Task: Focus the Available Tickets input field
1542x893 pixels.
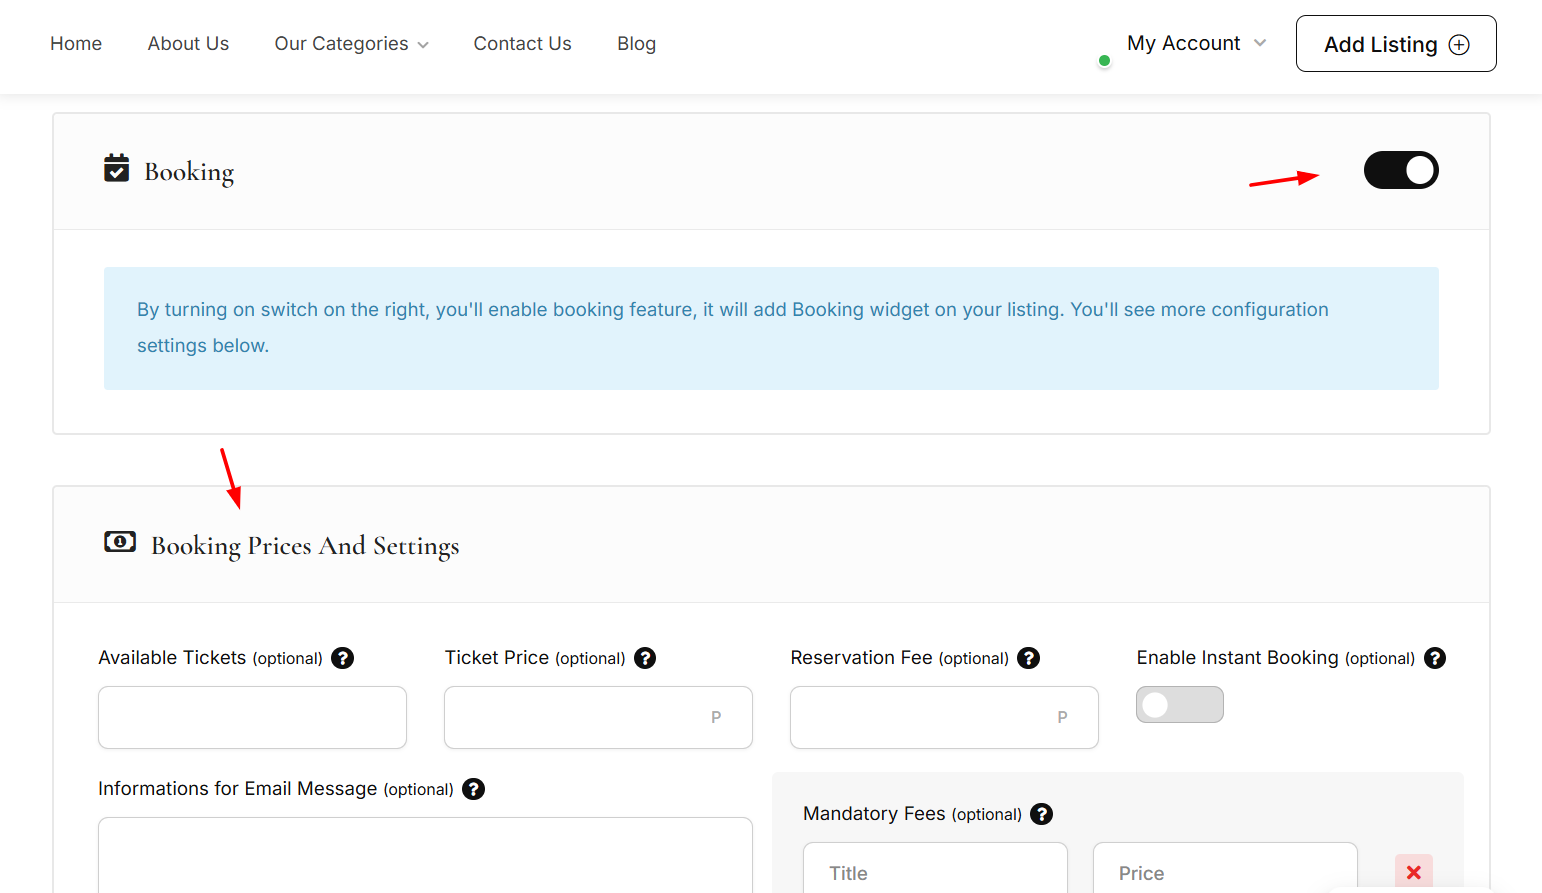Action: click(x=252, y=717)
